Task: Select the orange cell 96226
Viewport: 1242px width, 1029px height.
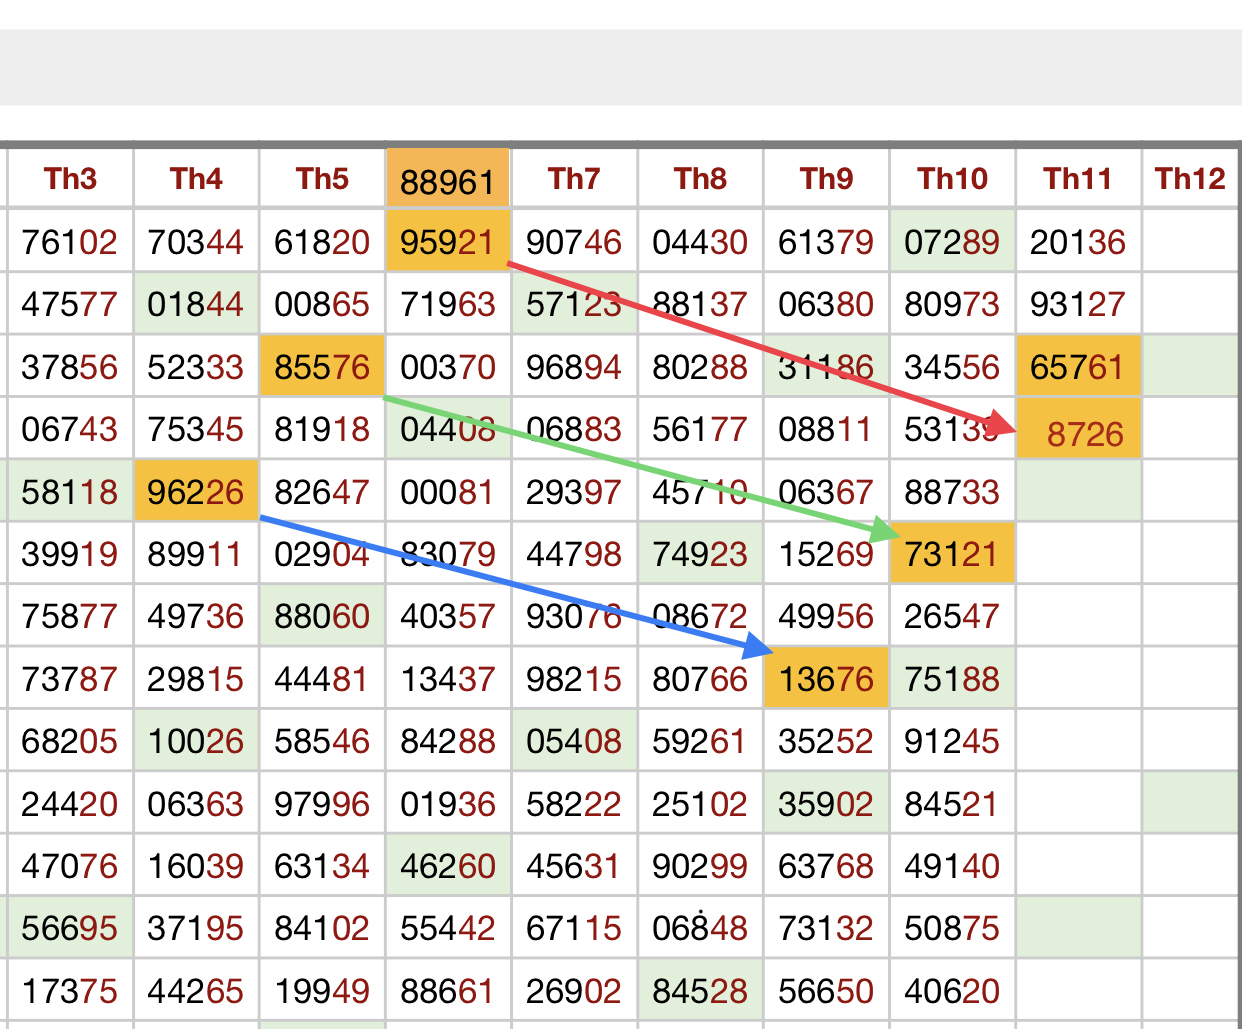Action: coord(196,492)
